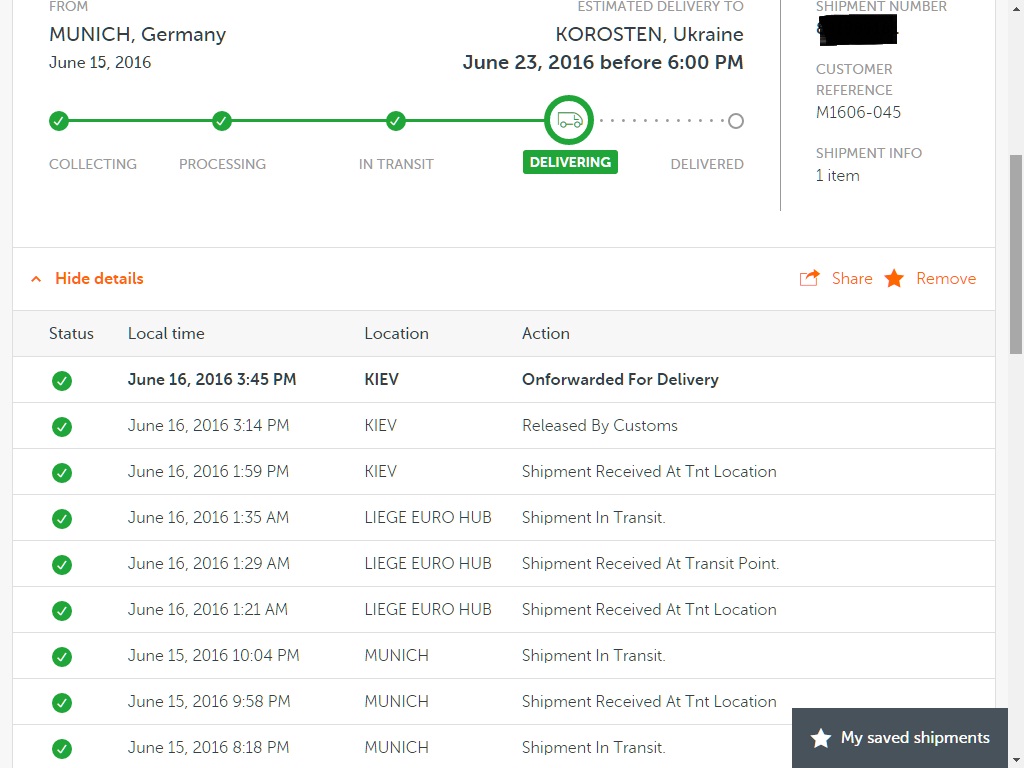Viewport: 1024px width, 768px height.
Task: Click the vertical scrollbar thumb
Action: tap(1016, 254)
